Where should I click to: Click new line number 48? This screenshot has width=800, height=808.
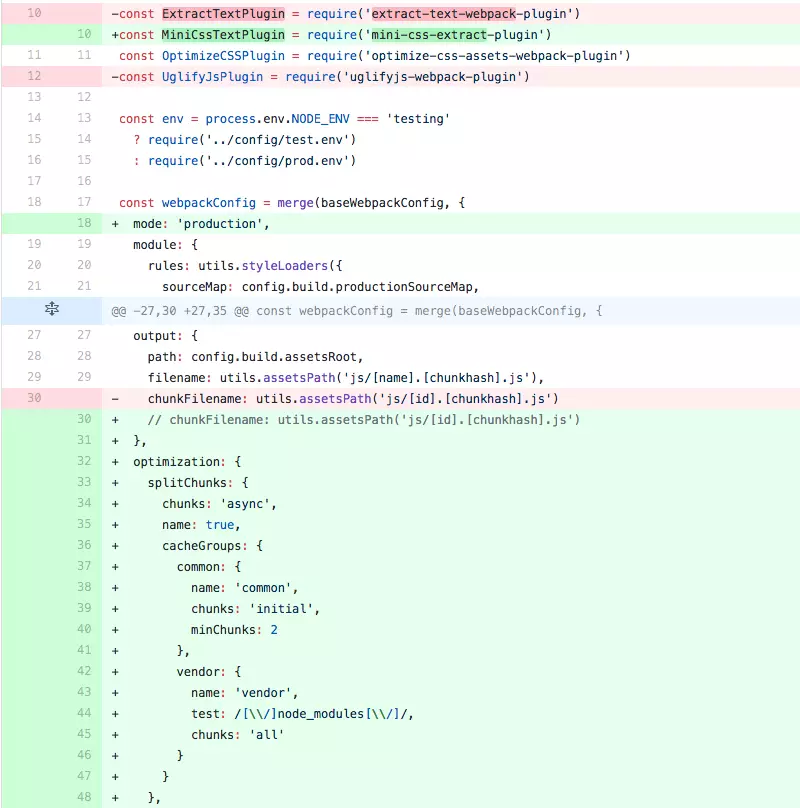pos(84,797)
